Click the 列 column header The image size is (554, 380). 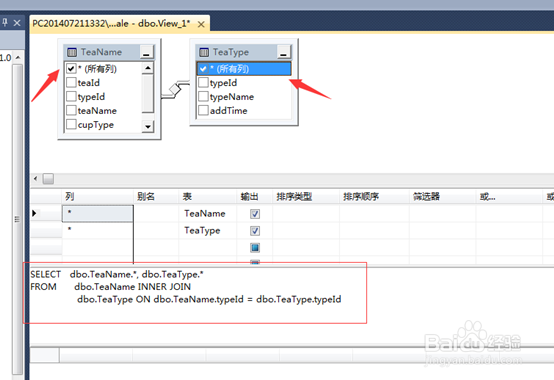[98, 196]
